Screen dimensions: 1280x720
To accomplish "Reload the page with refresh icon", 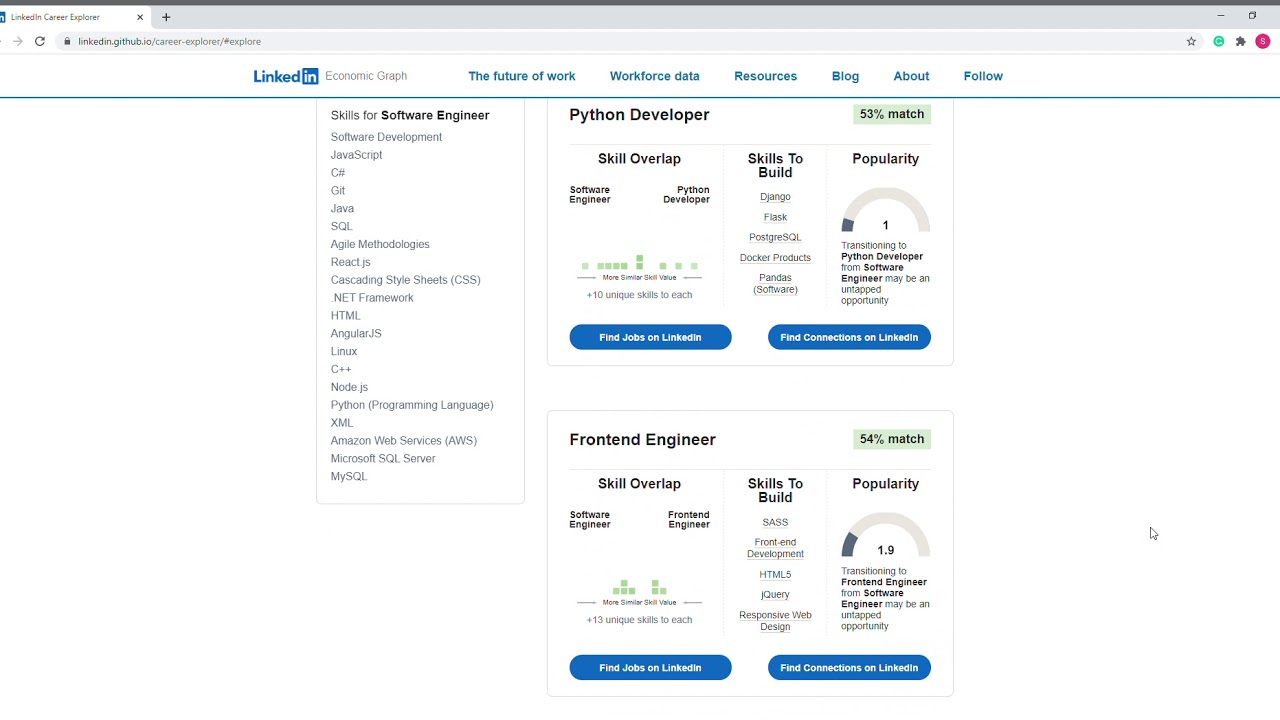I will pyautogui.click(x=40, y=41).
